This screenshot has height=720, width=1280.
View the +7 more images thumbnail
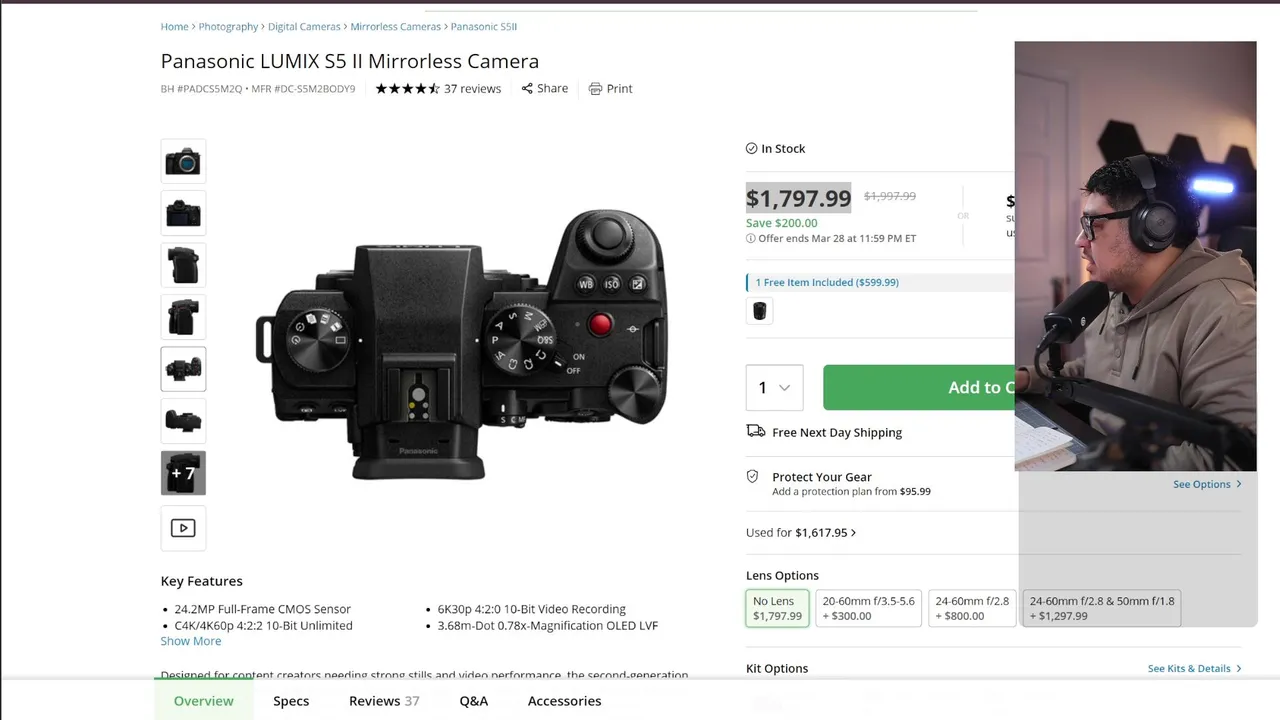point(183,473)
